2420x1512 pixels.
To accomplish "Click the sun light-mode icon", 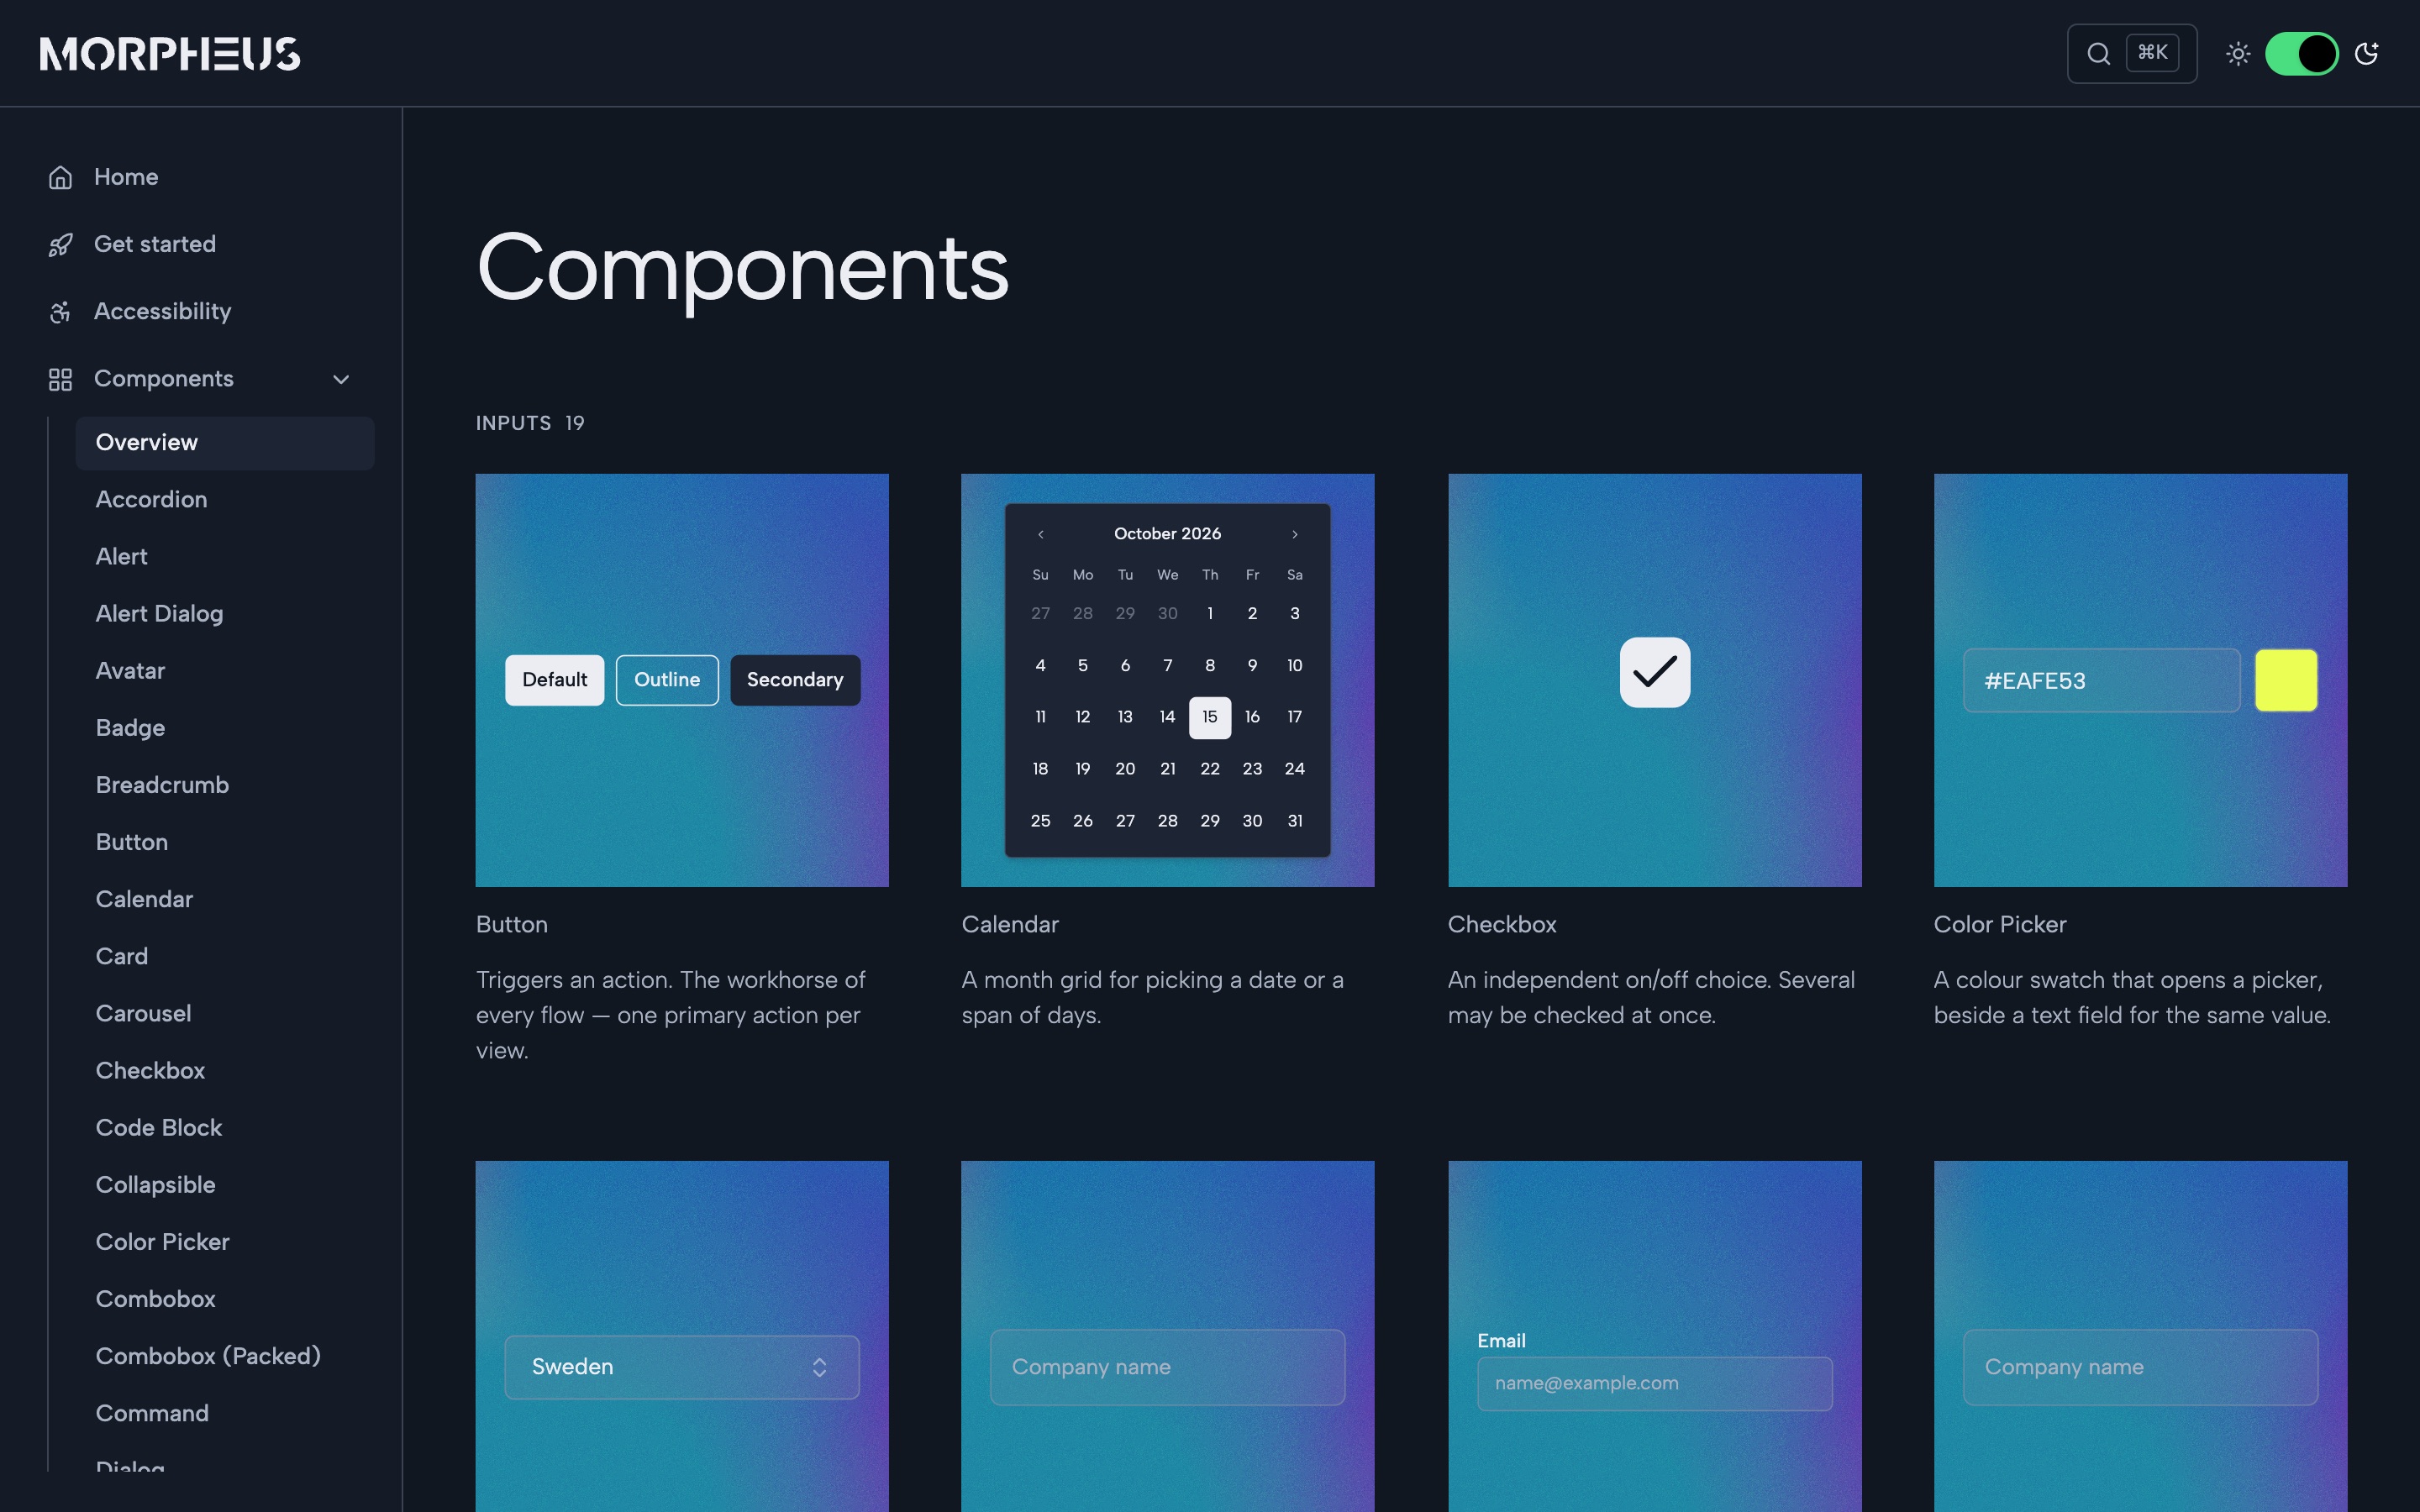I will 2238,54.
